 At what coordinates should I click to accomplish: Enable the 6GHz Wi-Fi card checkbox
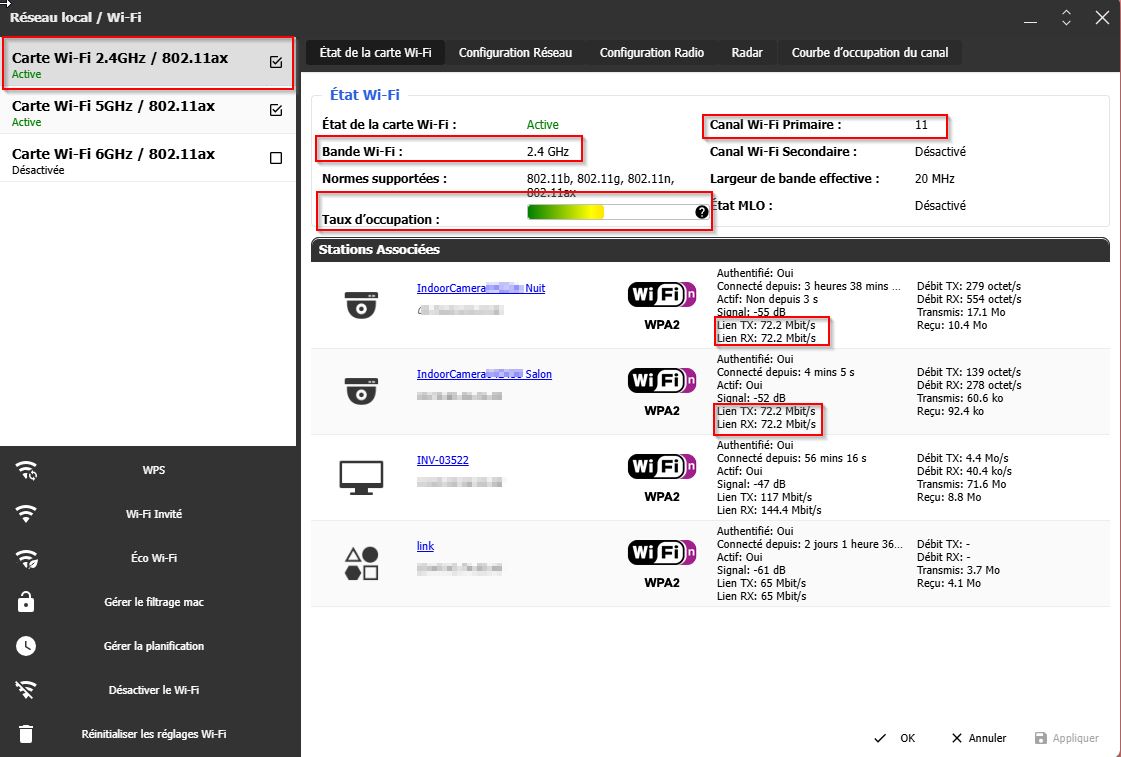(276, 158)
